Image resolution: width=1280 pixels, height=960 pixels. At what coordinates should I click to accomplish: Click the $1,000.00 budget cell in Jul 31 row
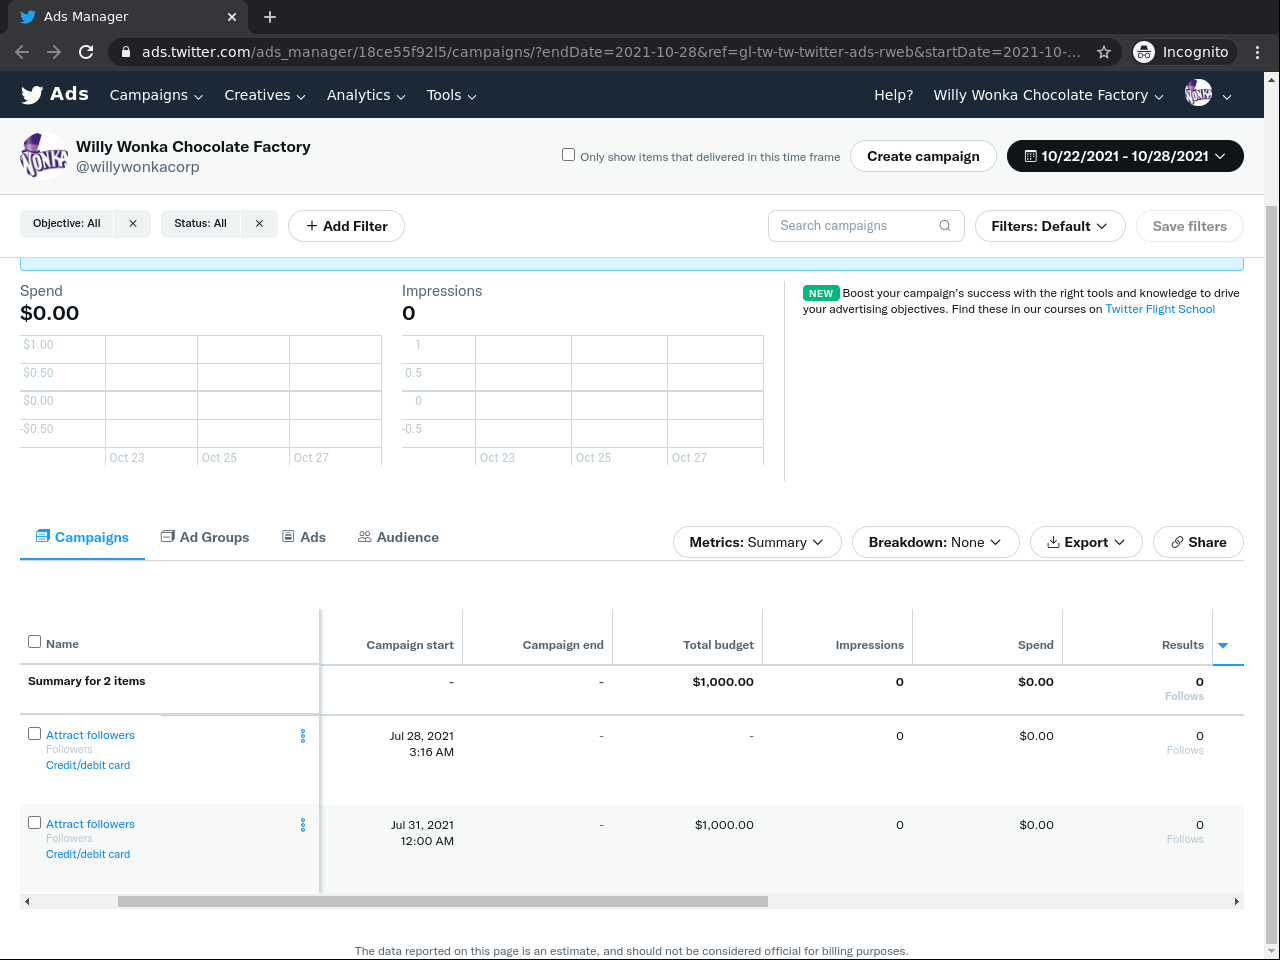pyautogui.click(x=724, y=825)
